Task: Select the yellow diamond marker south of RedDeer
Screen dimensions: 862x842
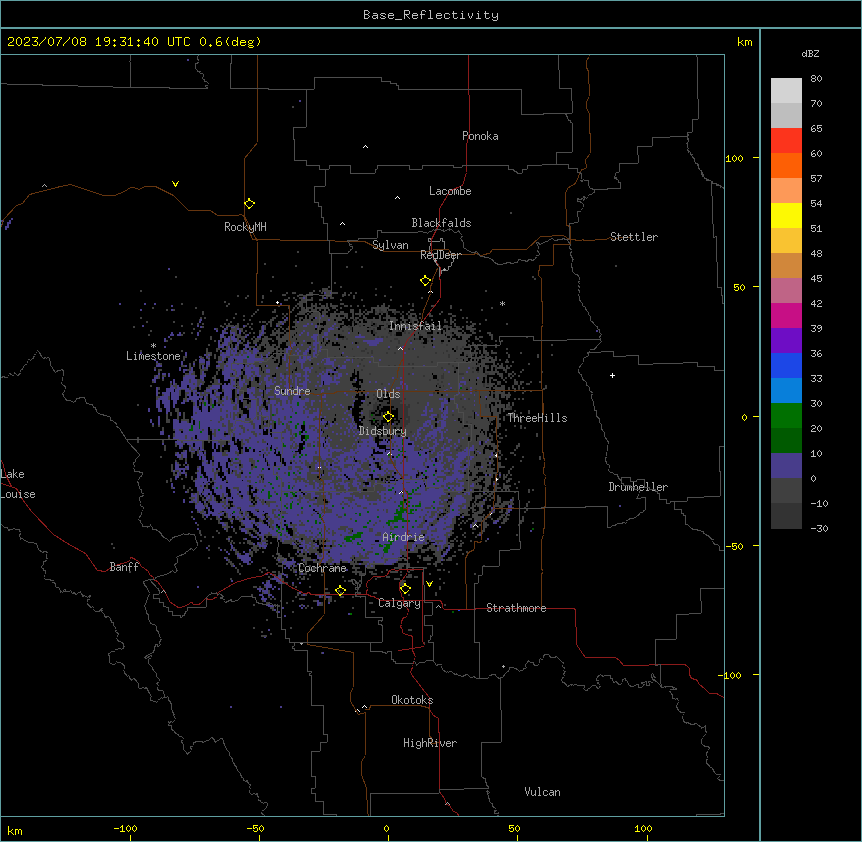Action: click(425, 281)
